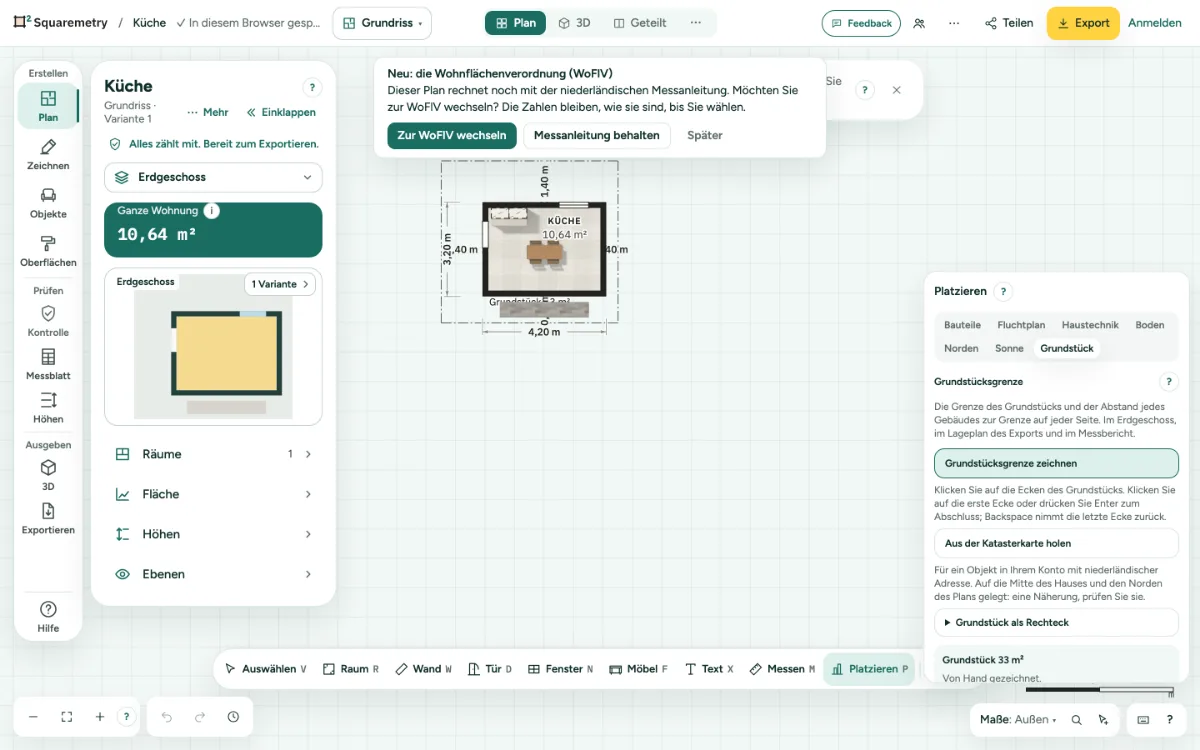Open the Kontrolle check panel
Screen dimensions: 1200x750
(48, 321)
